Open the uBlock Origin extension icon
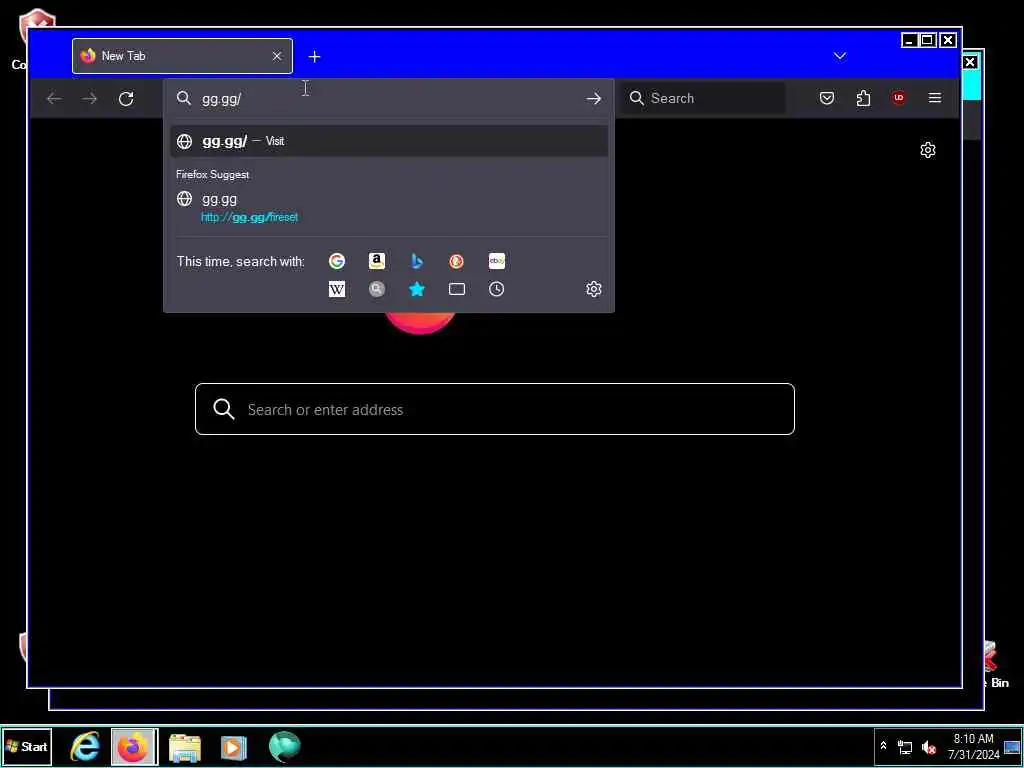The image size is (1024, 768). tap(899, 98)
